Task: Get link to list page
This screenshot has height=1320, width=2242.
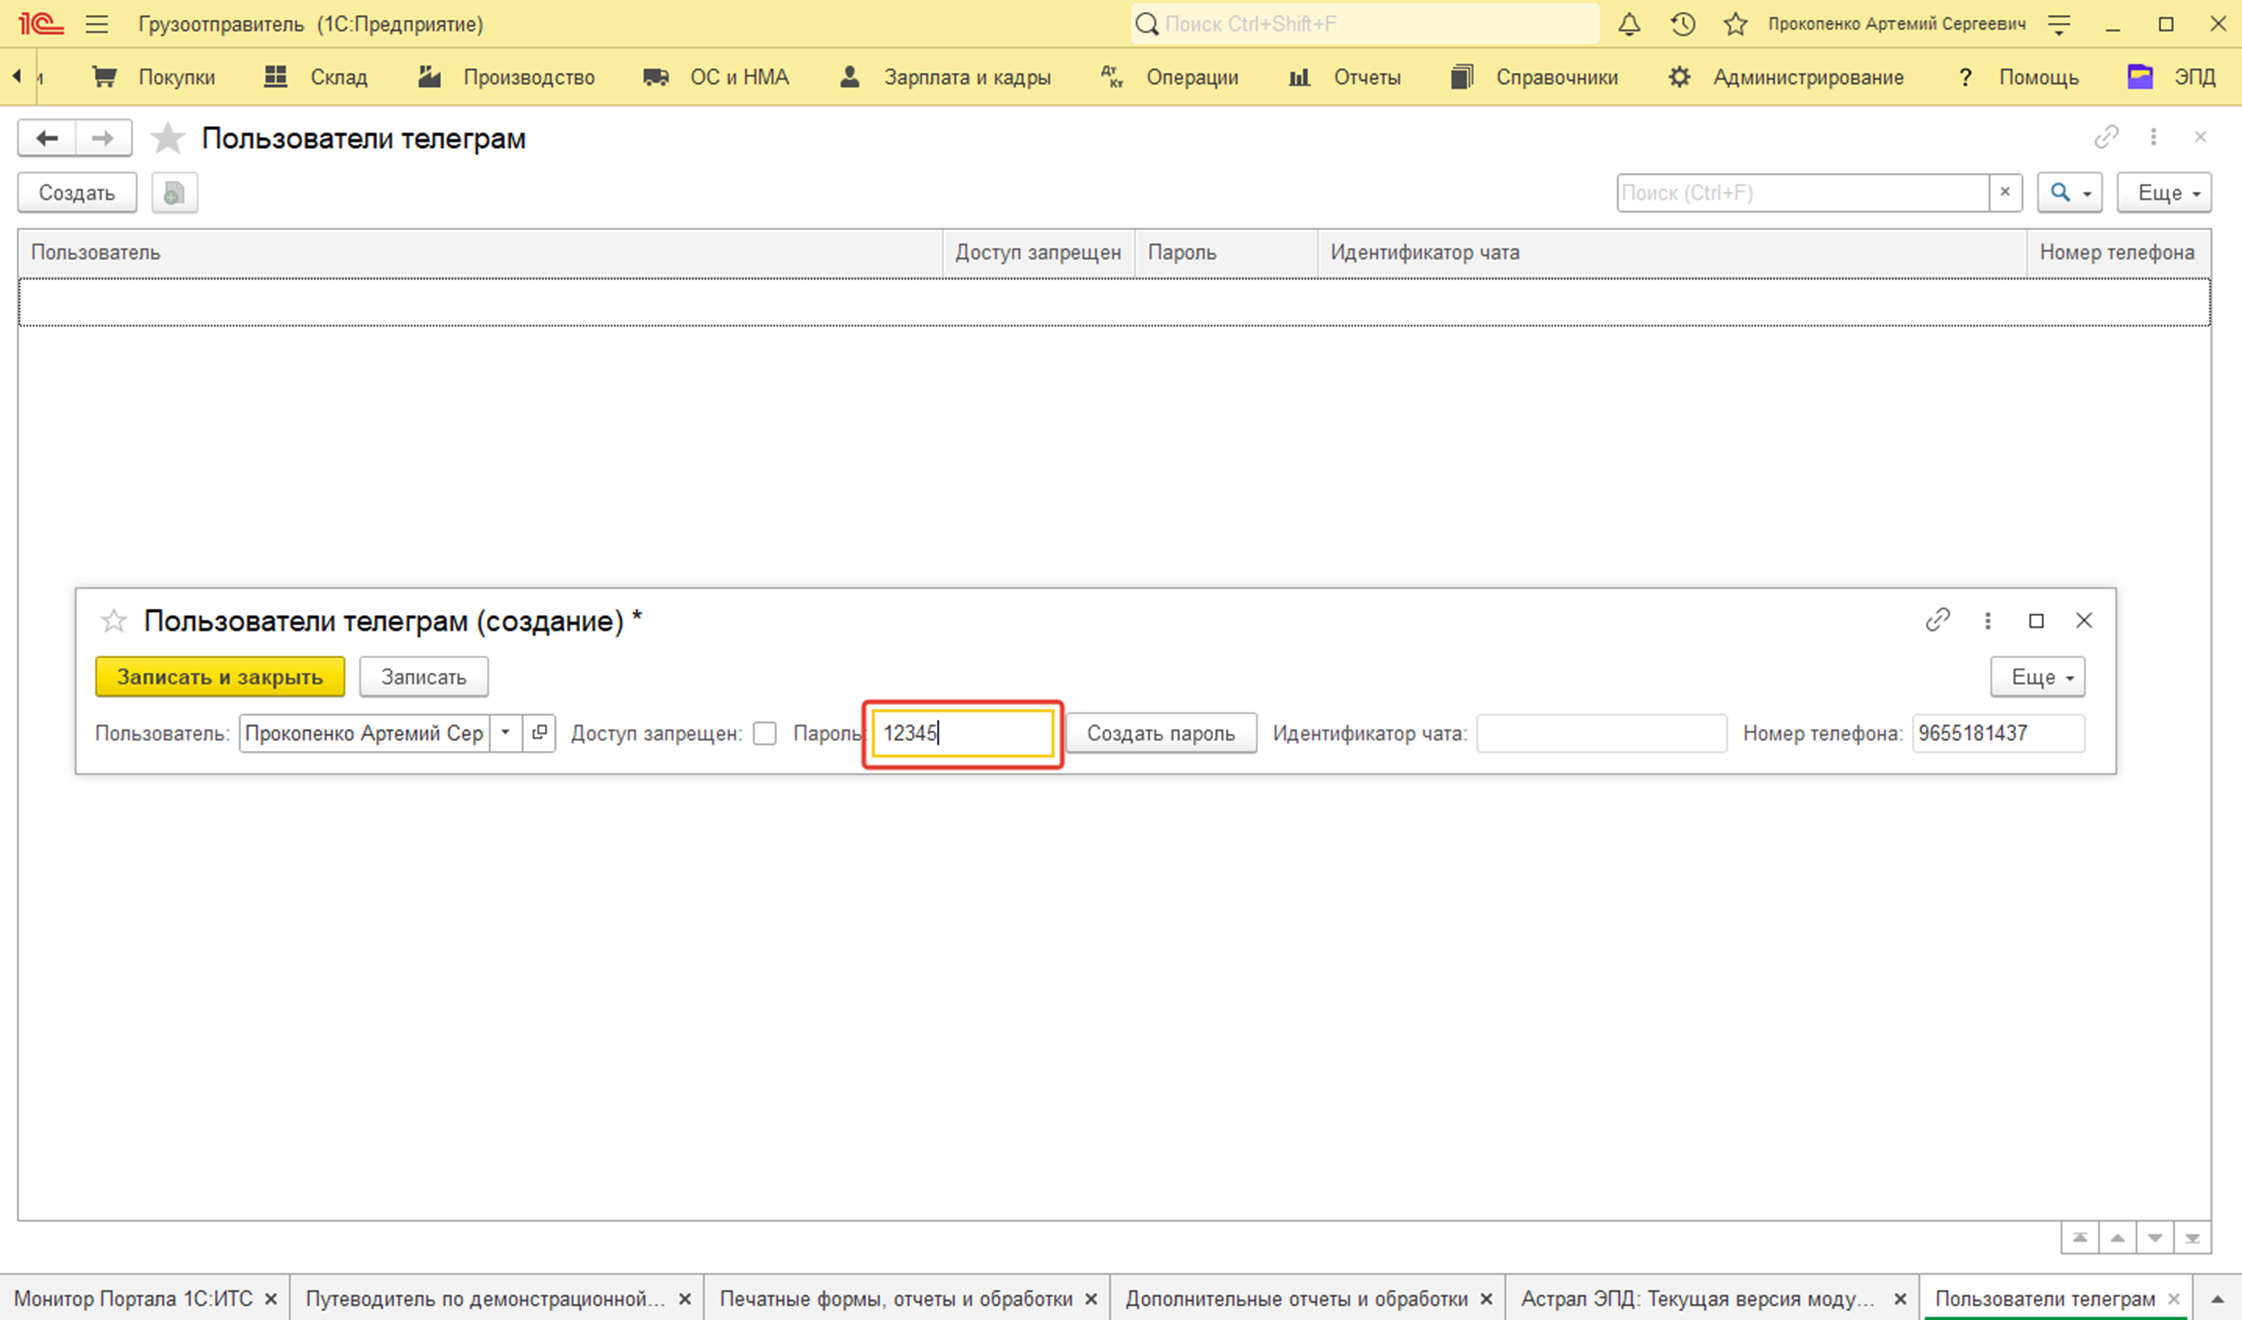Action: pos(2106,137)
